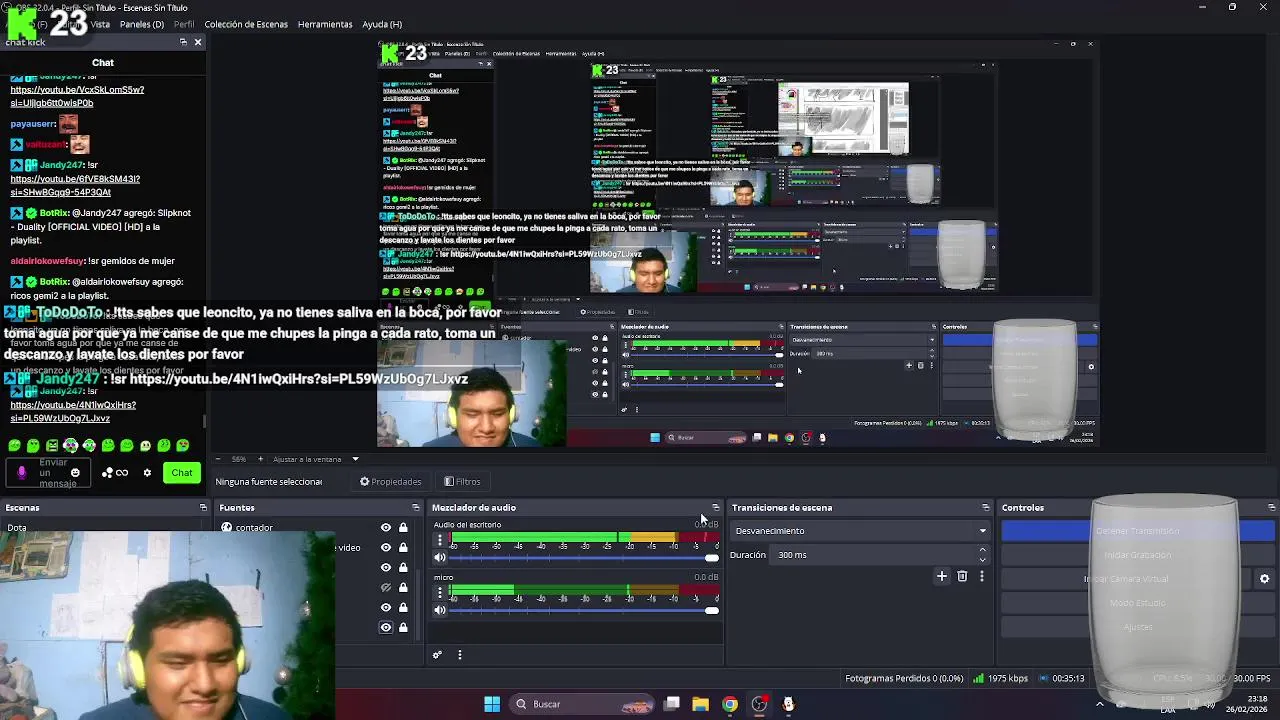Mute the micro audio channel
1280x720 pixels.
tap(439, 610)
